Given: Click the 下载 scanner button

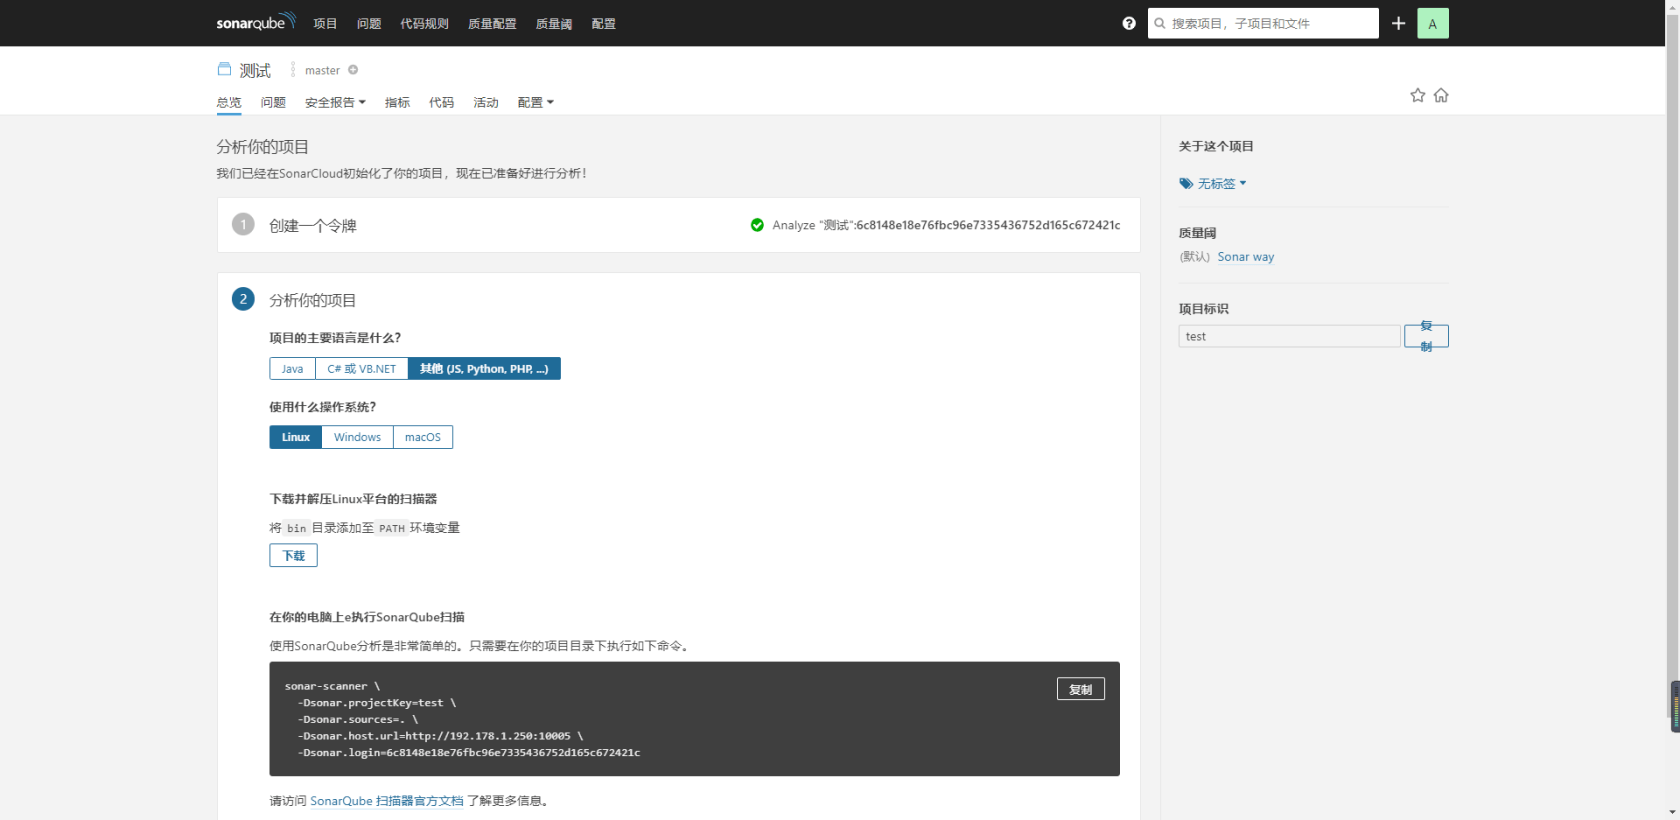Looking at the screenshot, I should click(x=293, y=555).
